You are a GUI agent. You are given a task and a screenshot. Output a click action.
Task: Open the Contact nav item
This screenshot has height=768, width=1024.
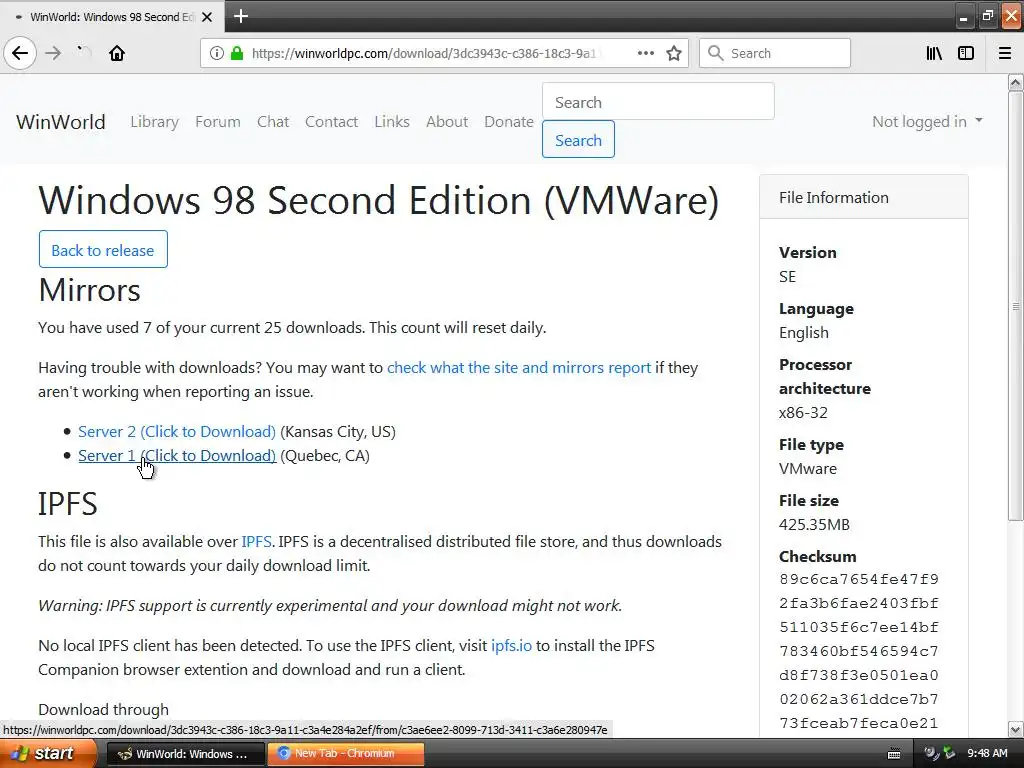coord(331,122)
